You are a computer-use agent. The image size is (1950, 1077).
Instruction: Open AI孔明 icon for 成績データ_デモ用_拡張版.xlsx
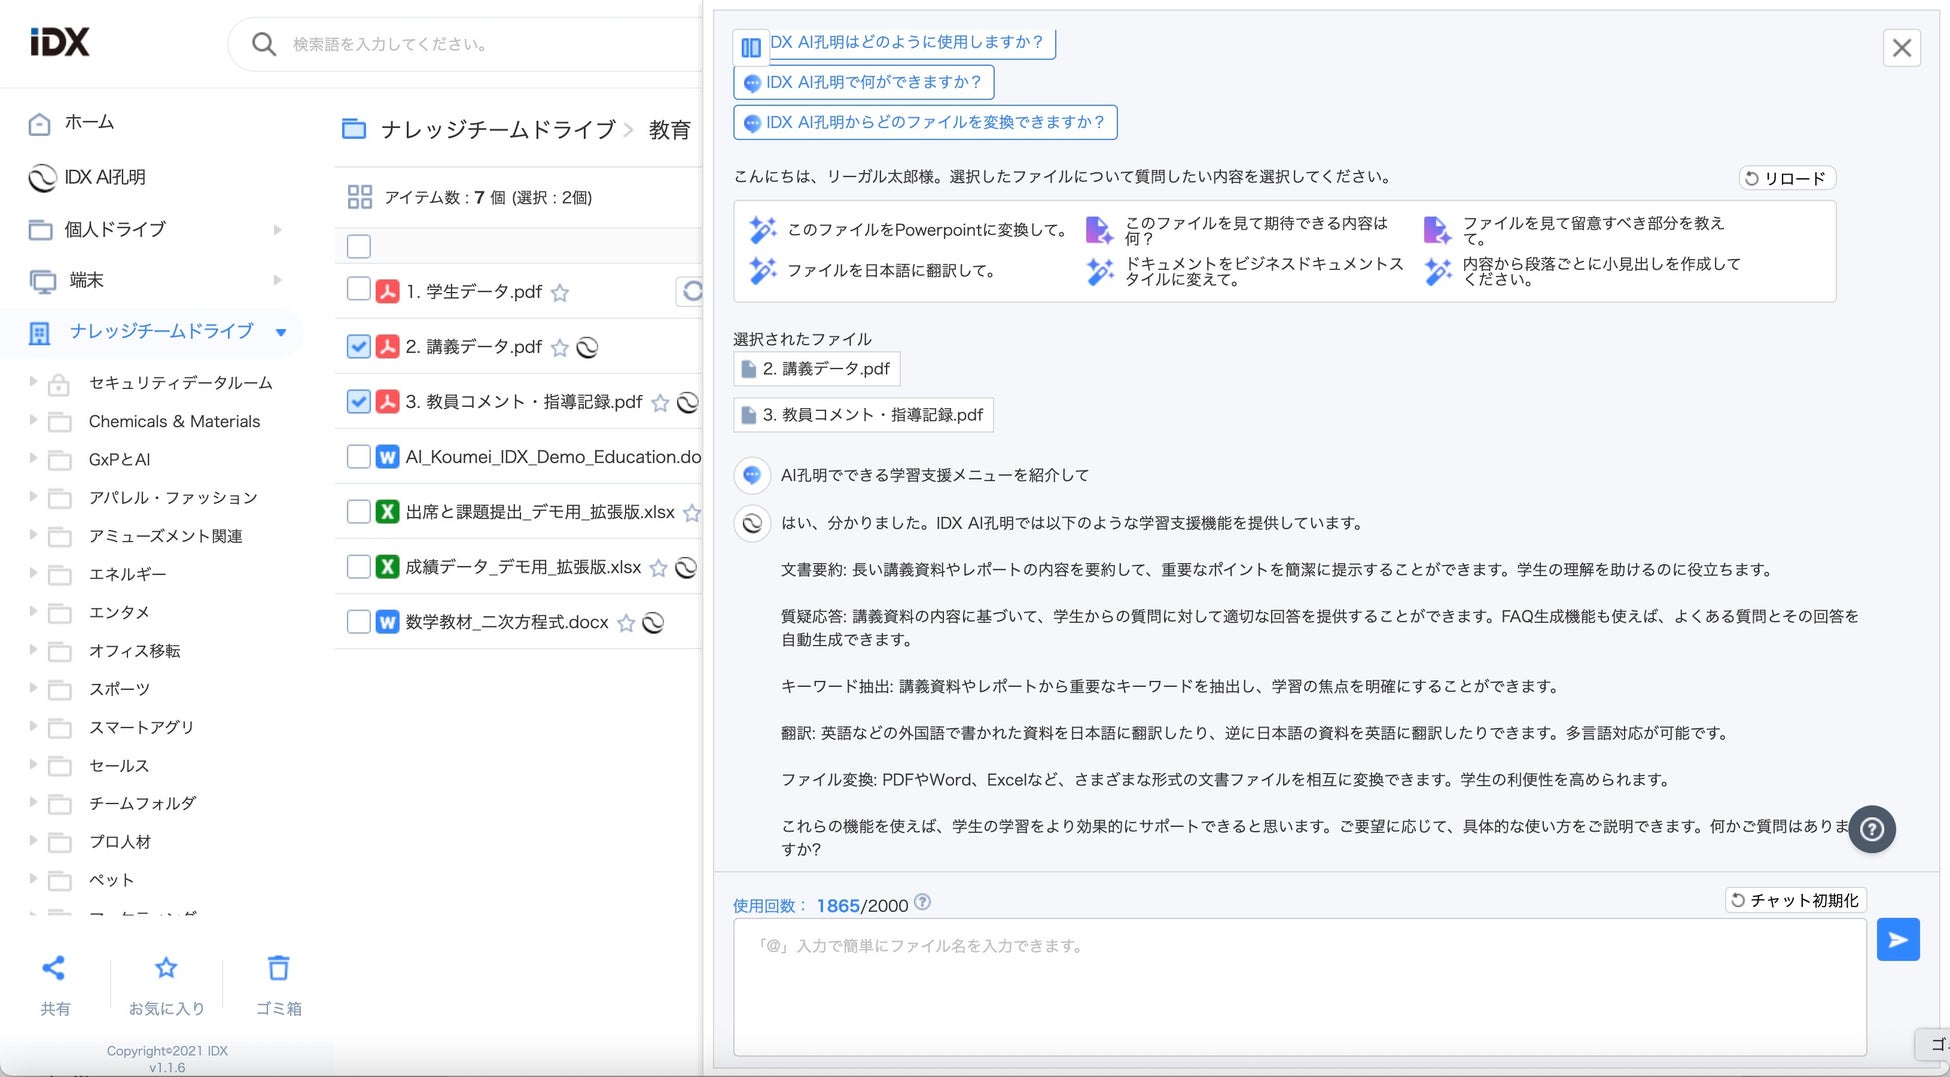pos(686,568)
